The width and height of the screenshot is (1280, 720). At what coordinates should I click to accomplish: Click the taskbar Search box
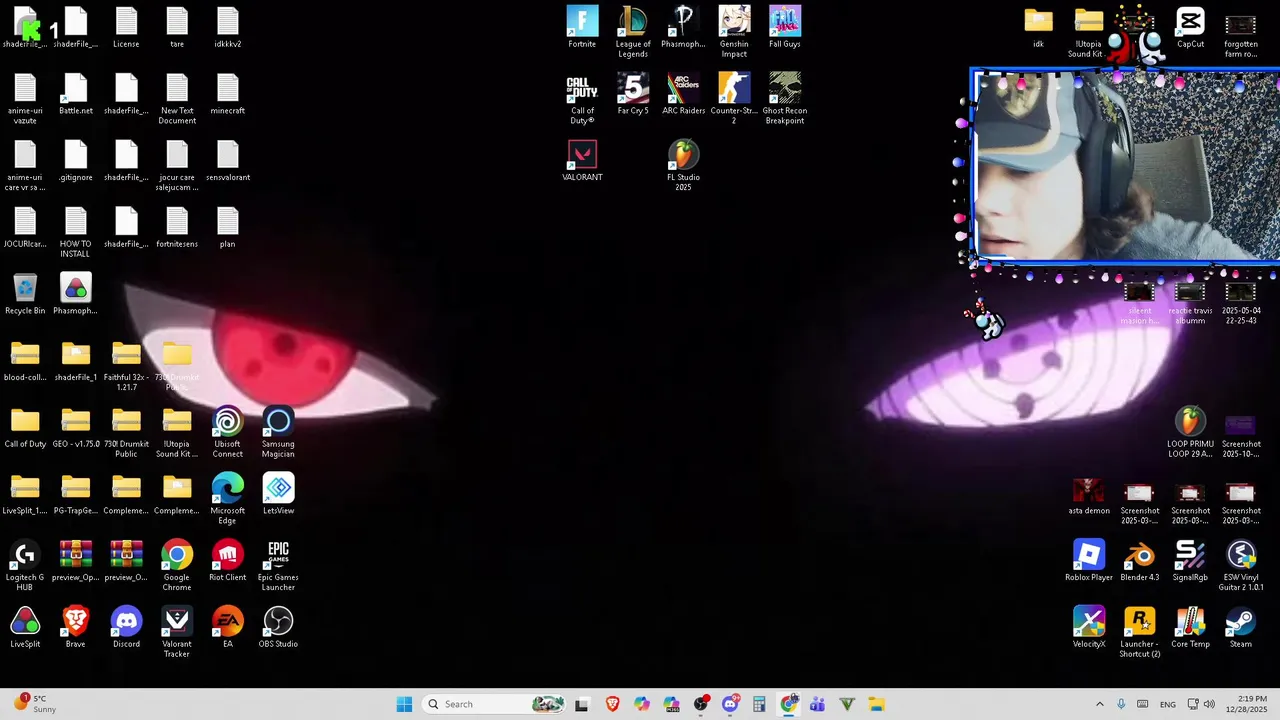coord(496,704)
